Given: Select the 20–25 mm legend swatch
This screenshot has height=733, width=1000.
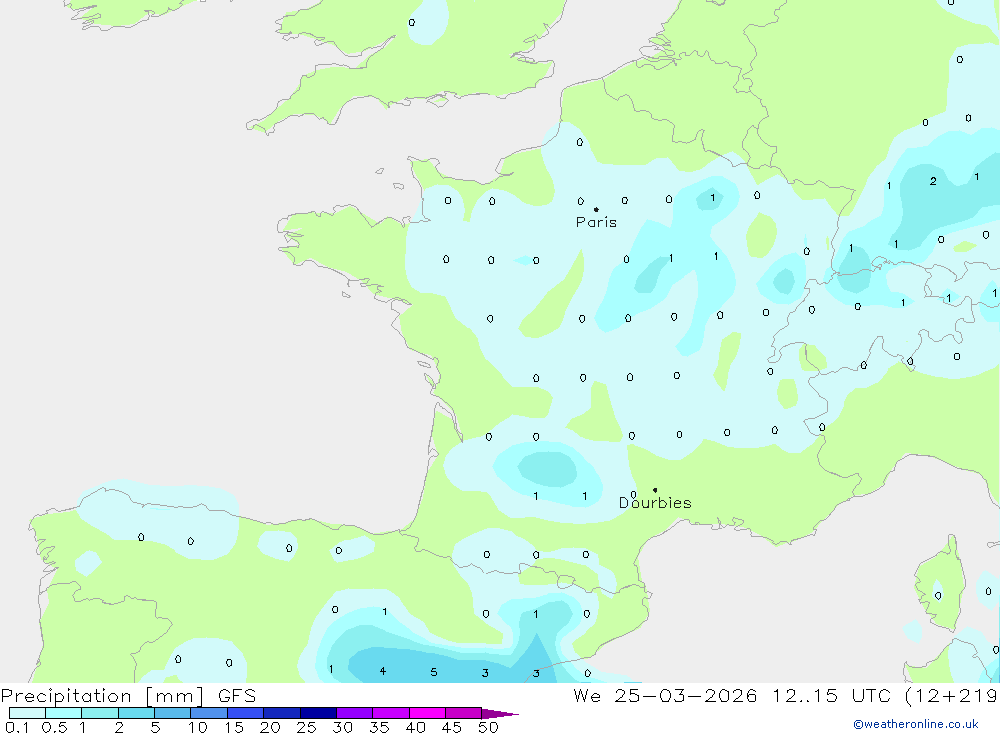Looking at the screenshot, I should point(282,713).
